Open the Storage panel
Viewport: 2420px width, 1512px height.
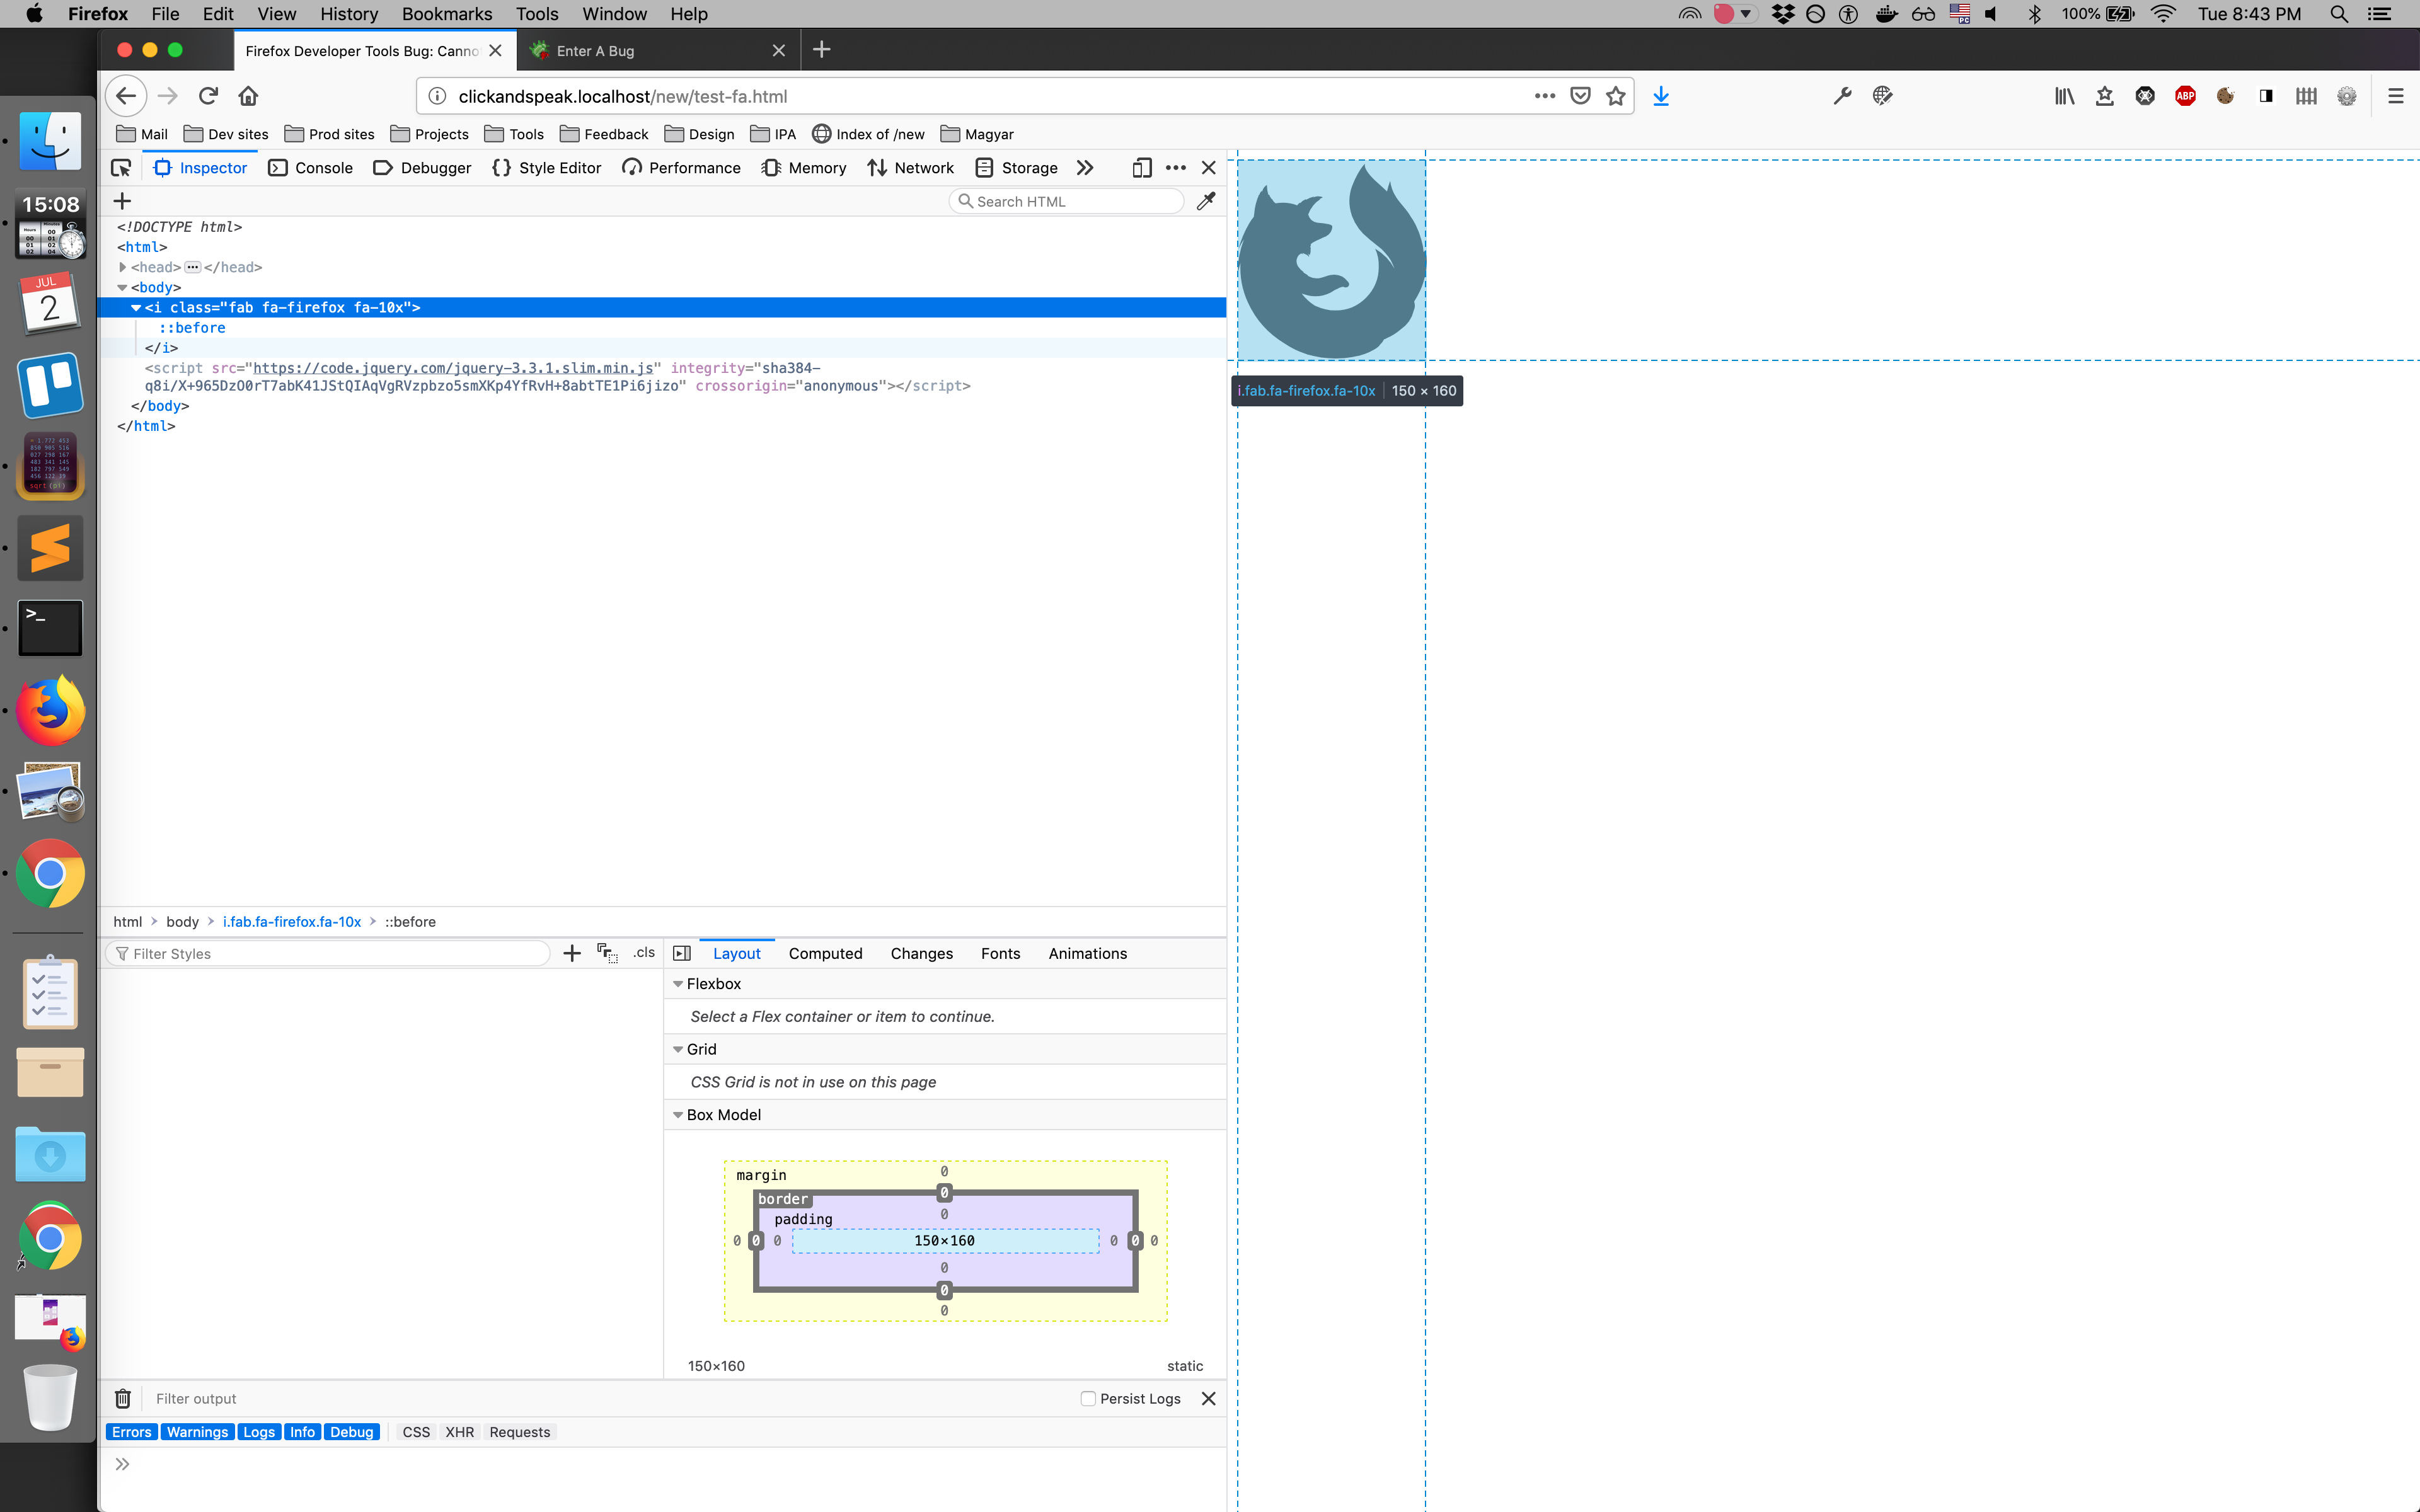click(x=1017, y=168)
